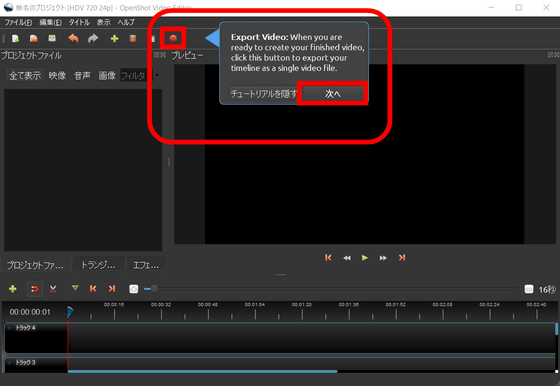Click the 次へ button in the tutorial
The width and height of the screenshot is (560, 386).
[332, 94]
